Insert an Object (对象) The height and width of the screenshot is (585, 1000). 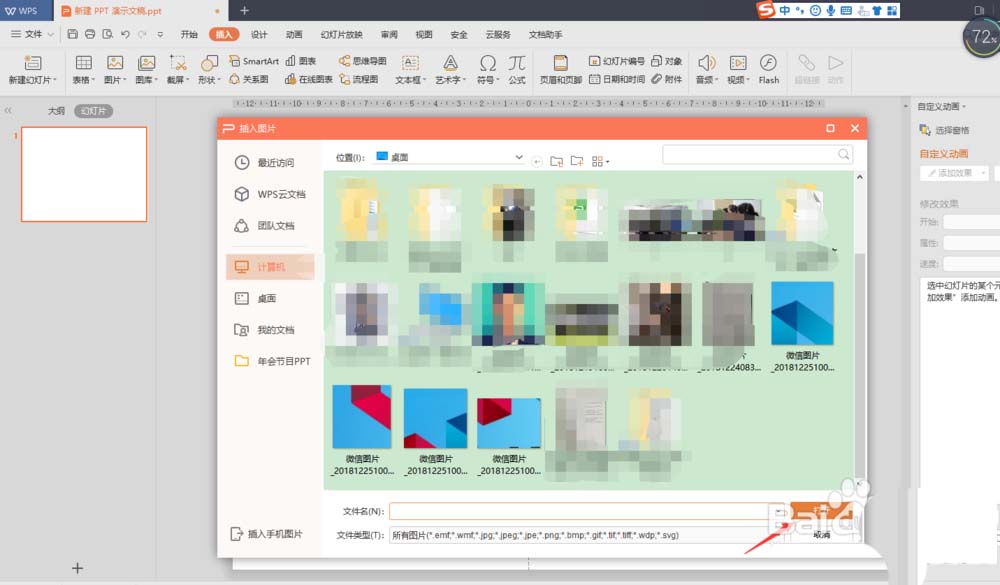666,61
